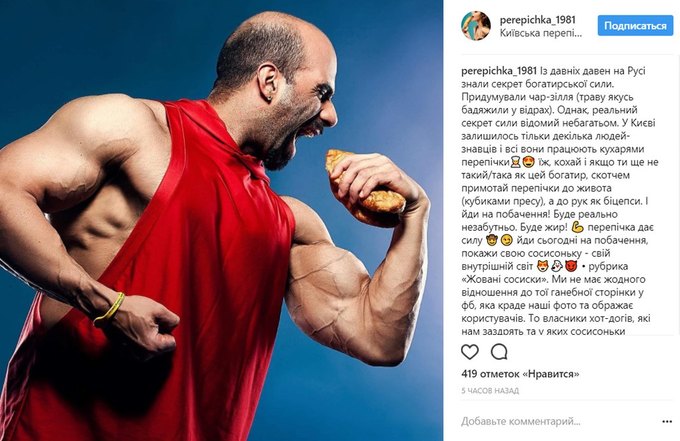The width and height of the screenshot is (680, 441).
Task: View the 419 отметок «Нравится» likes list
Action: click(x=520, y=374)
